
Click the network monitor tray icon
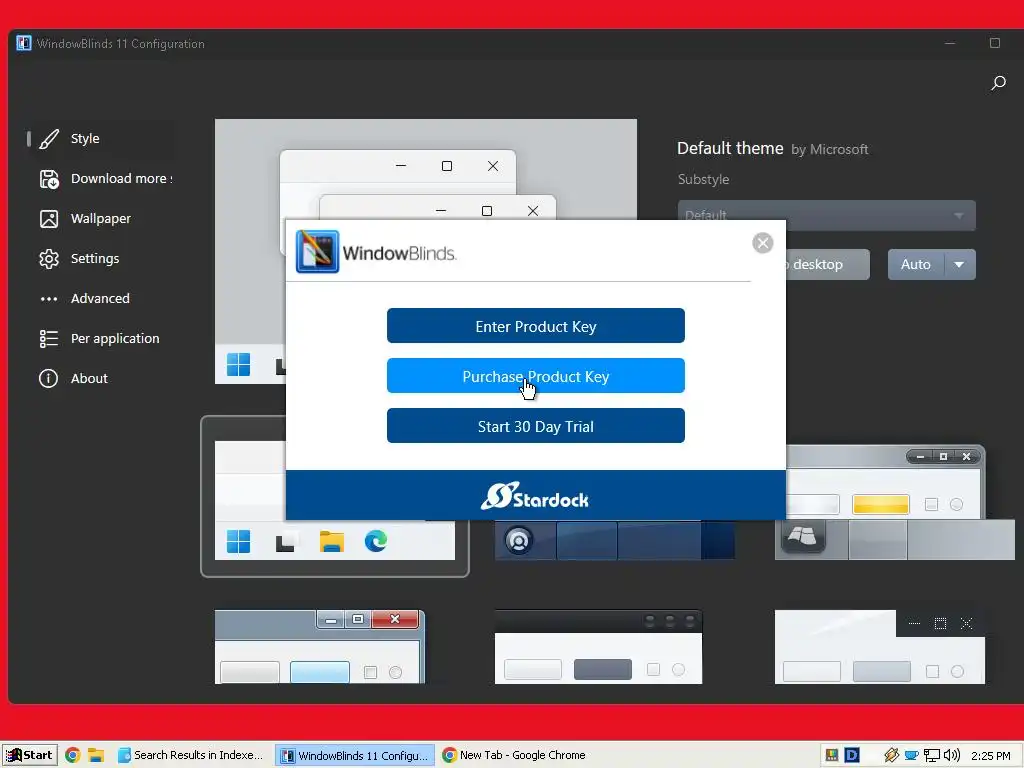[x=932, y=756]
